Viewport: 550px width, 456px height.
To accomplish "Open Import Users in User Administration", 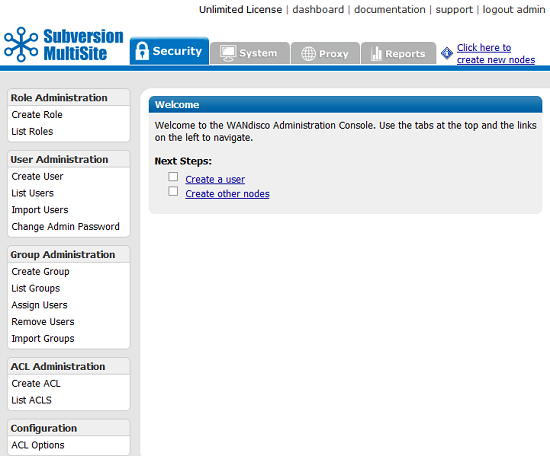I will [x=40, y=210].
